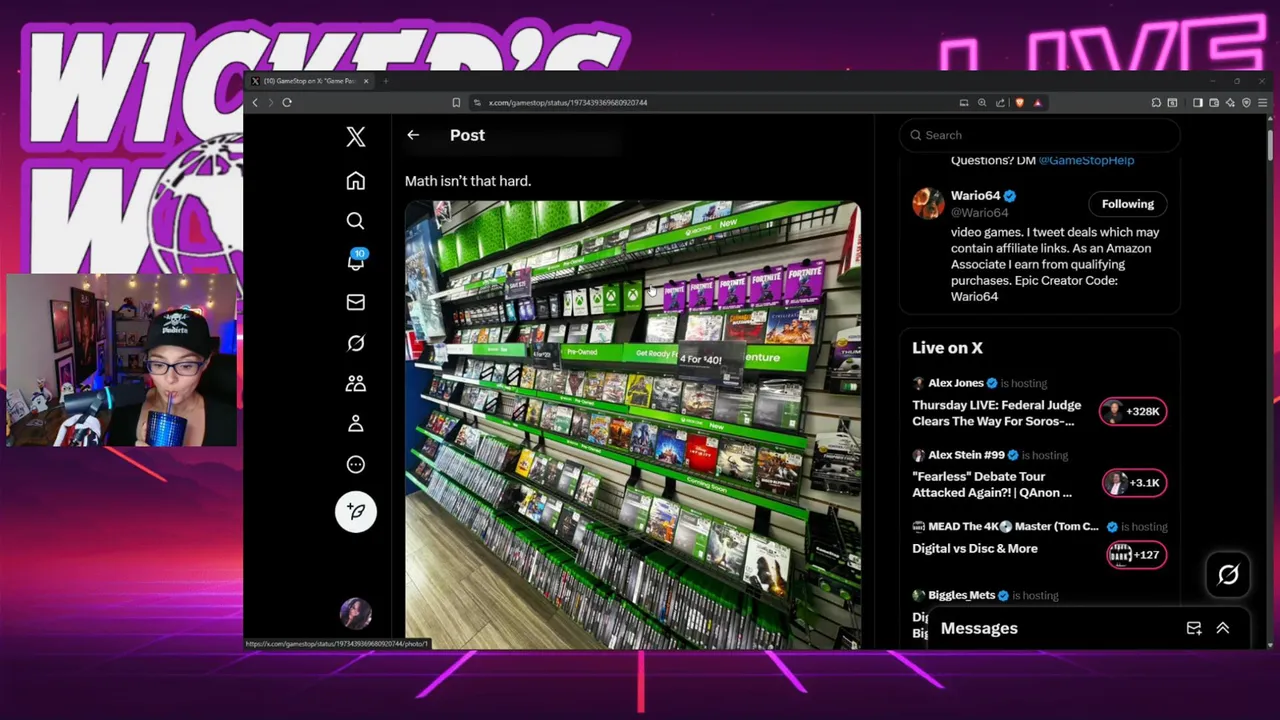The image size is (1280, 720).
Task: Click 'Math isn't that hard.' post text
Action: pyautogui.click(x=468, y=181)
